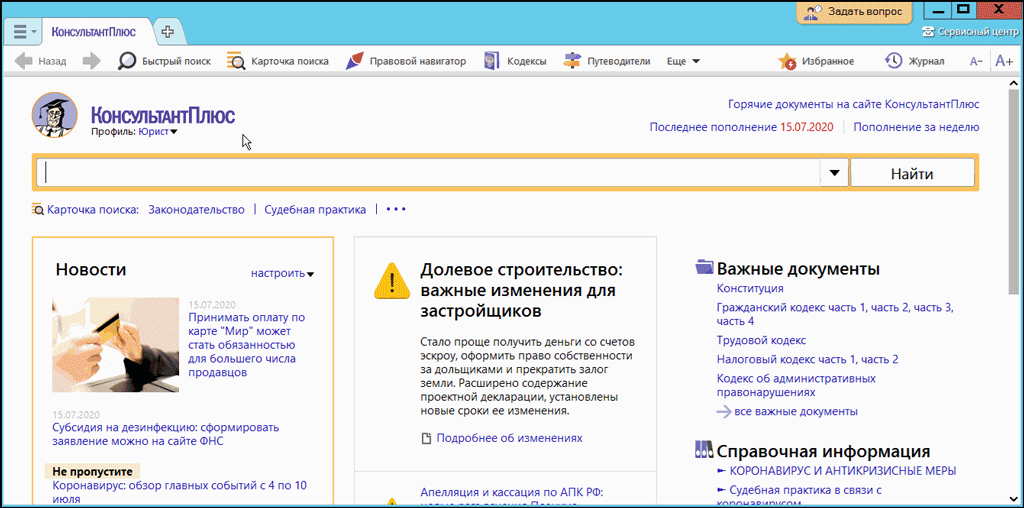Select Законодательство search card
This screenshot has height=508, width=1024.
pyautogui.click(x=197, y=210)
